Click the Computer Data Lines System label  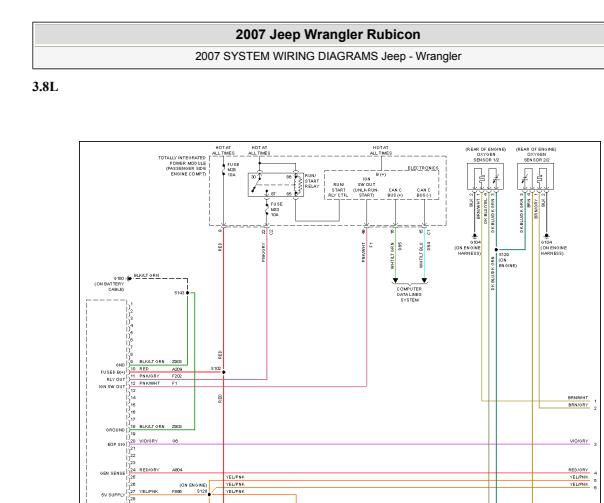pyautogui.click(x=409, y=294)
